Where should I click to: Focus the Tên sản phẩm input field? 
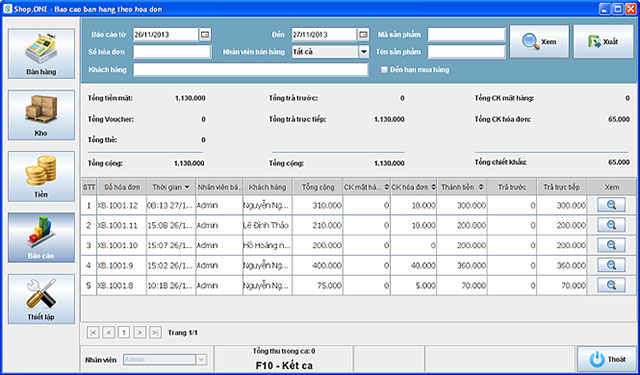click(466, 52)
